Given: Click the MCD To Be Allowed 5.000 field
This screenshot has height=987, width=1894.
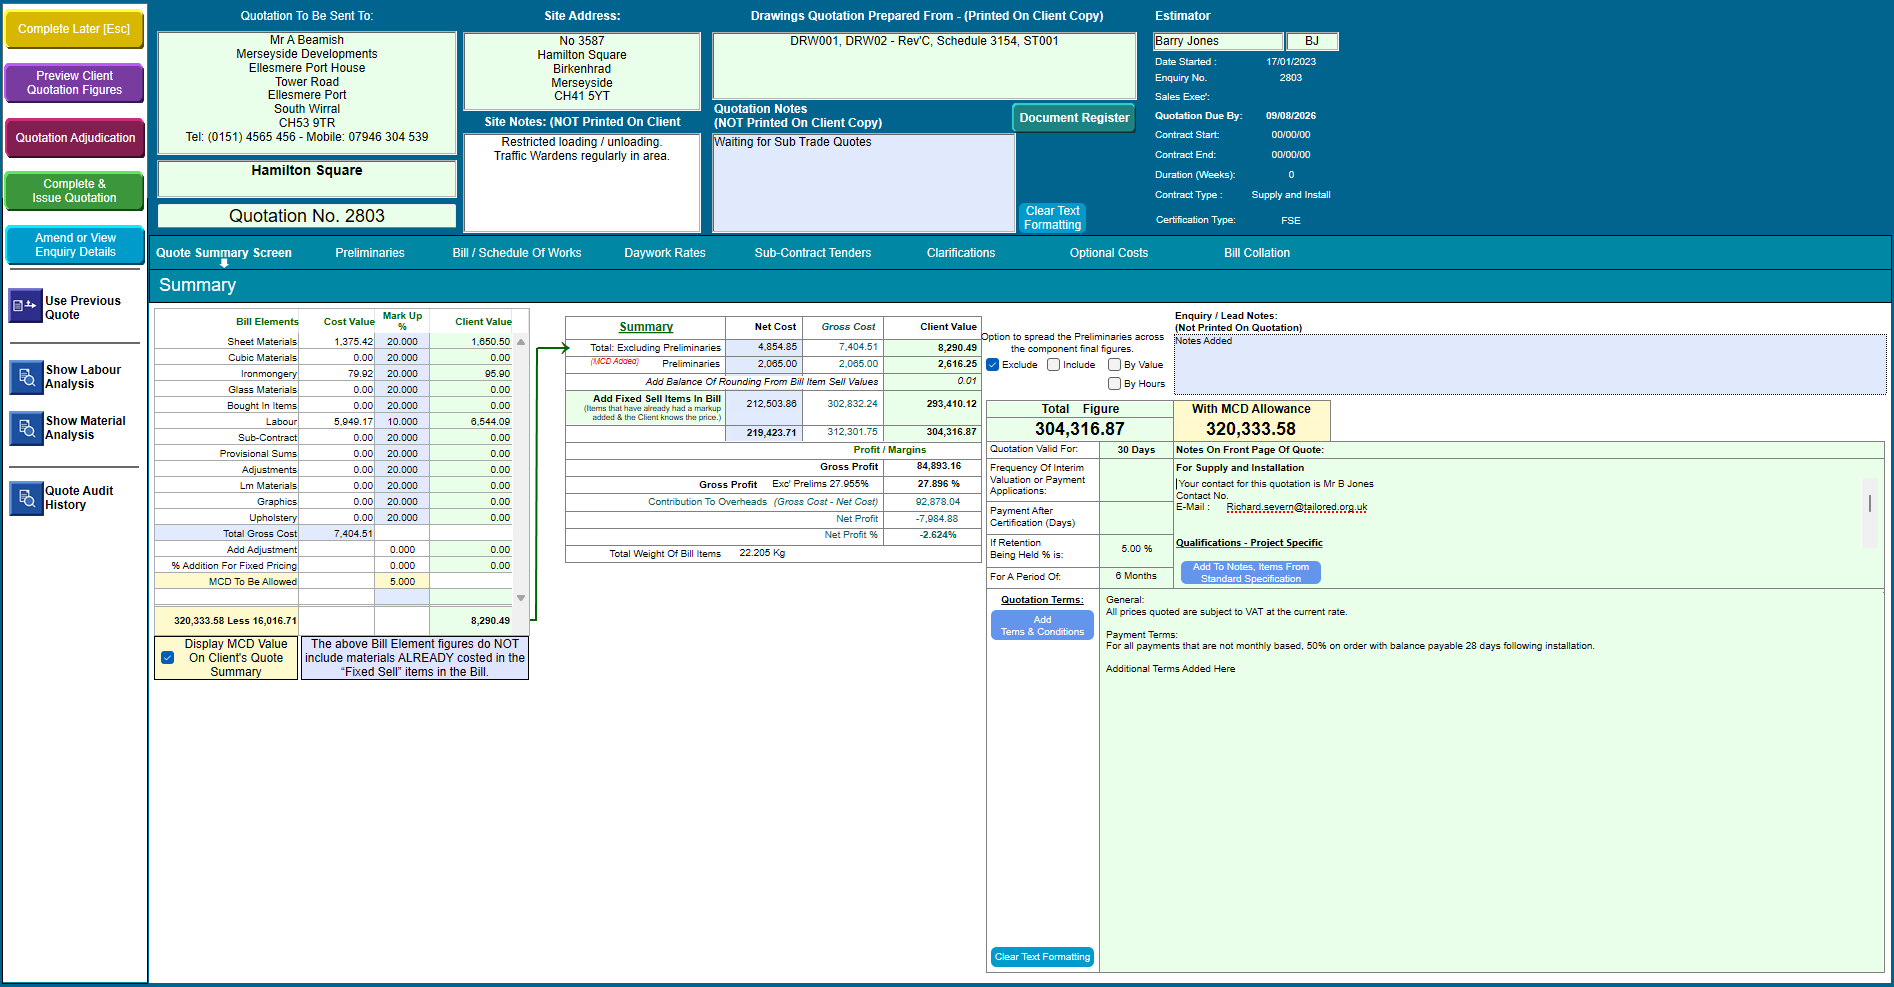Looking at the screenshot, I should [402, 582].
